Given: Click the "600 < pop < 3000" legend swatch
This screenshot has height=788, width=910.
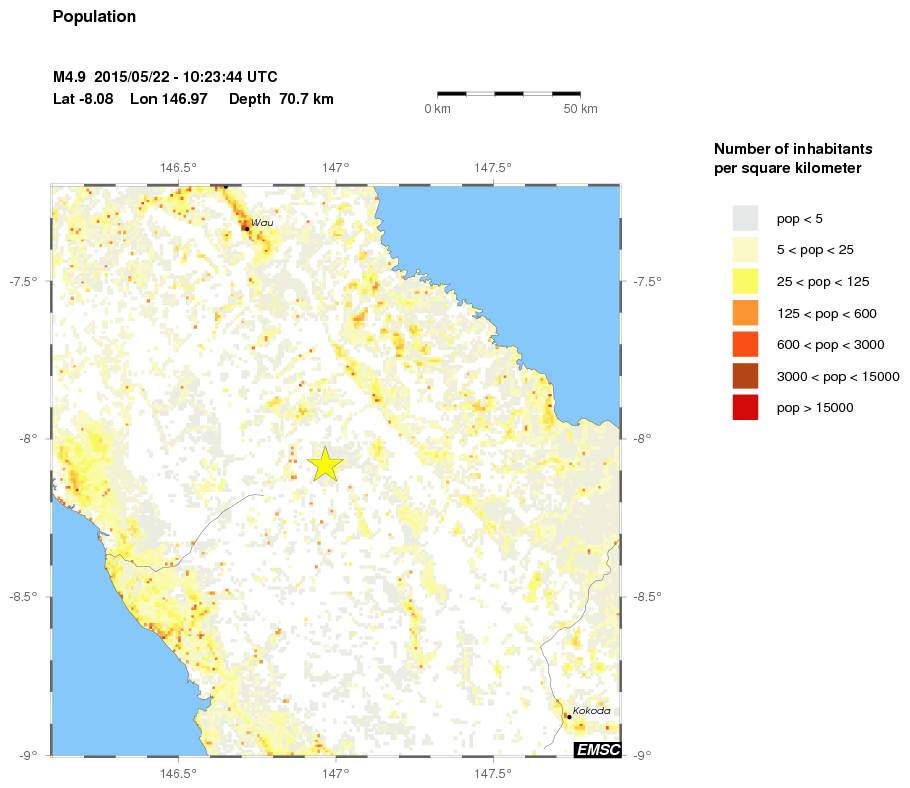Looking at the screenshot, I should coord(745,345).
